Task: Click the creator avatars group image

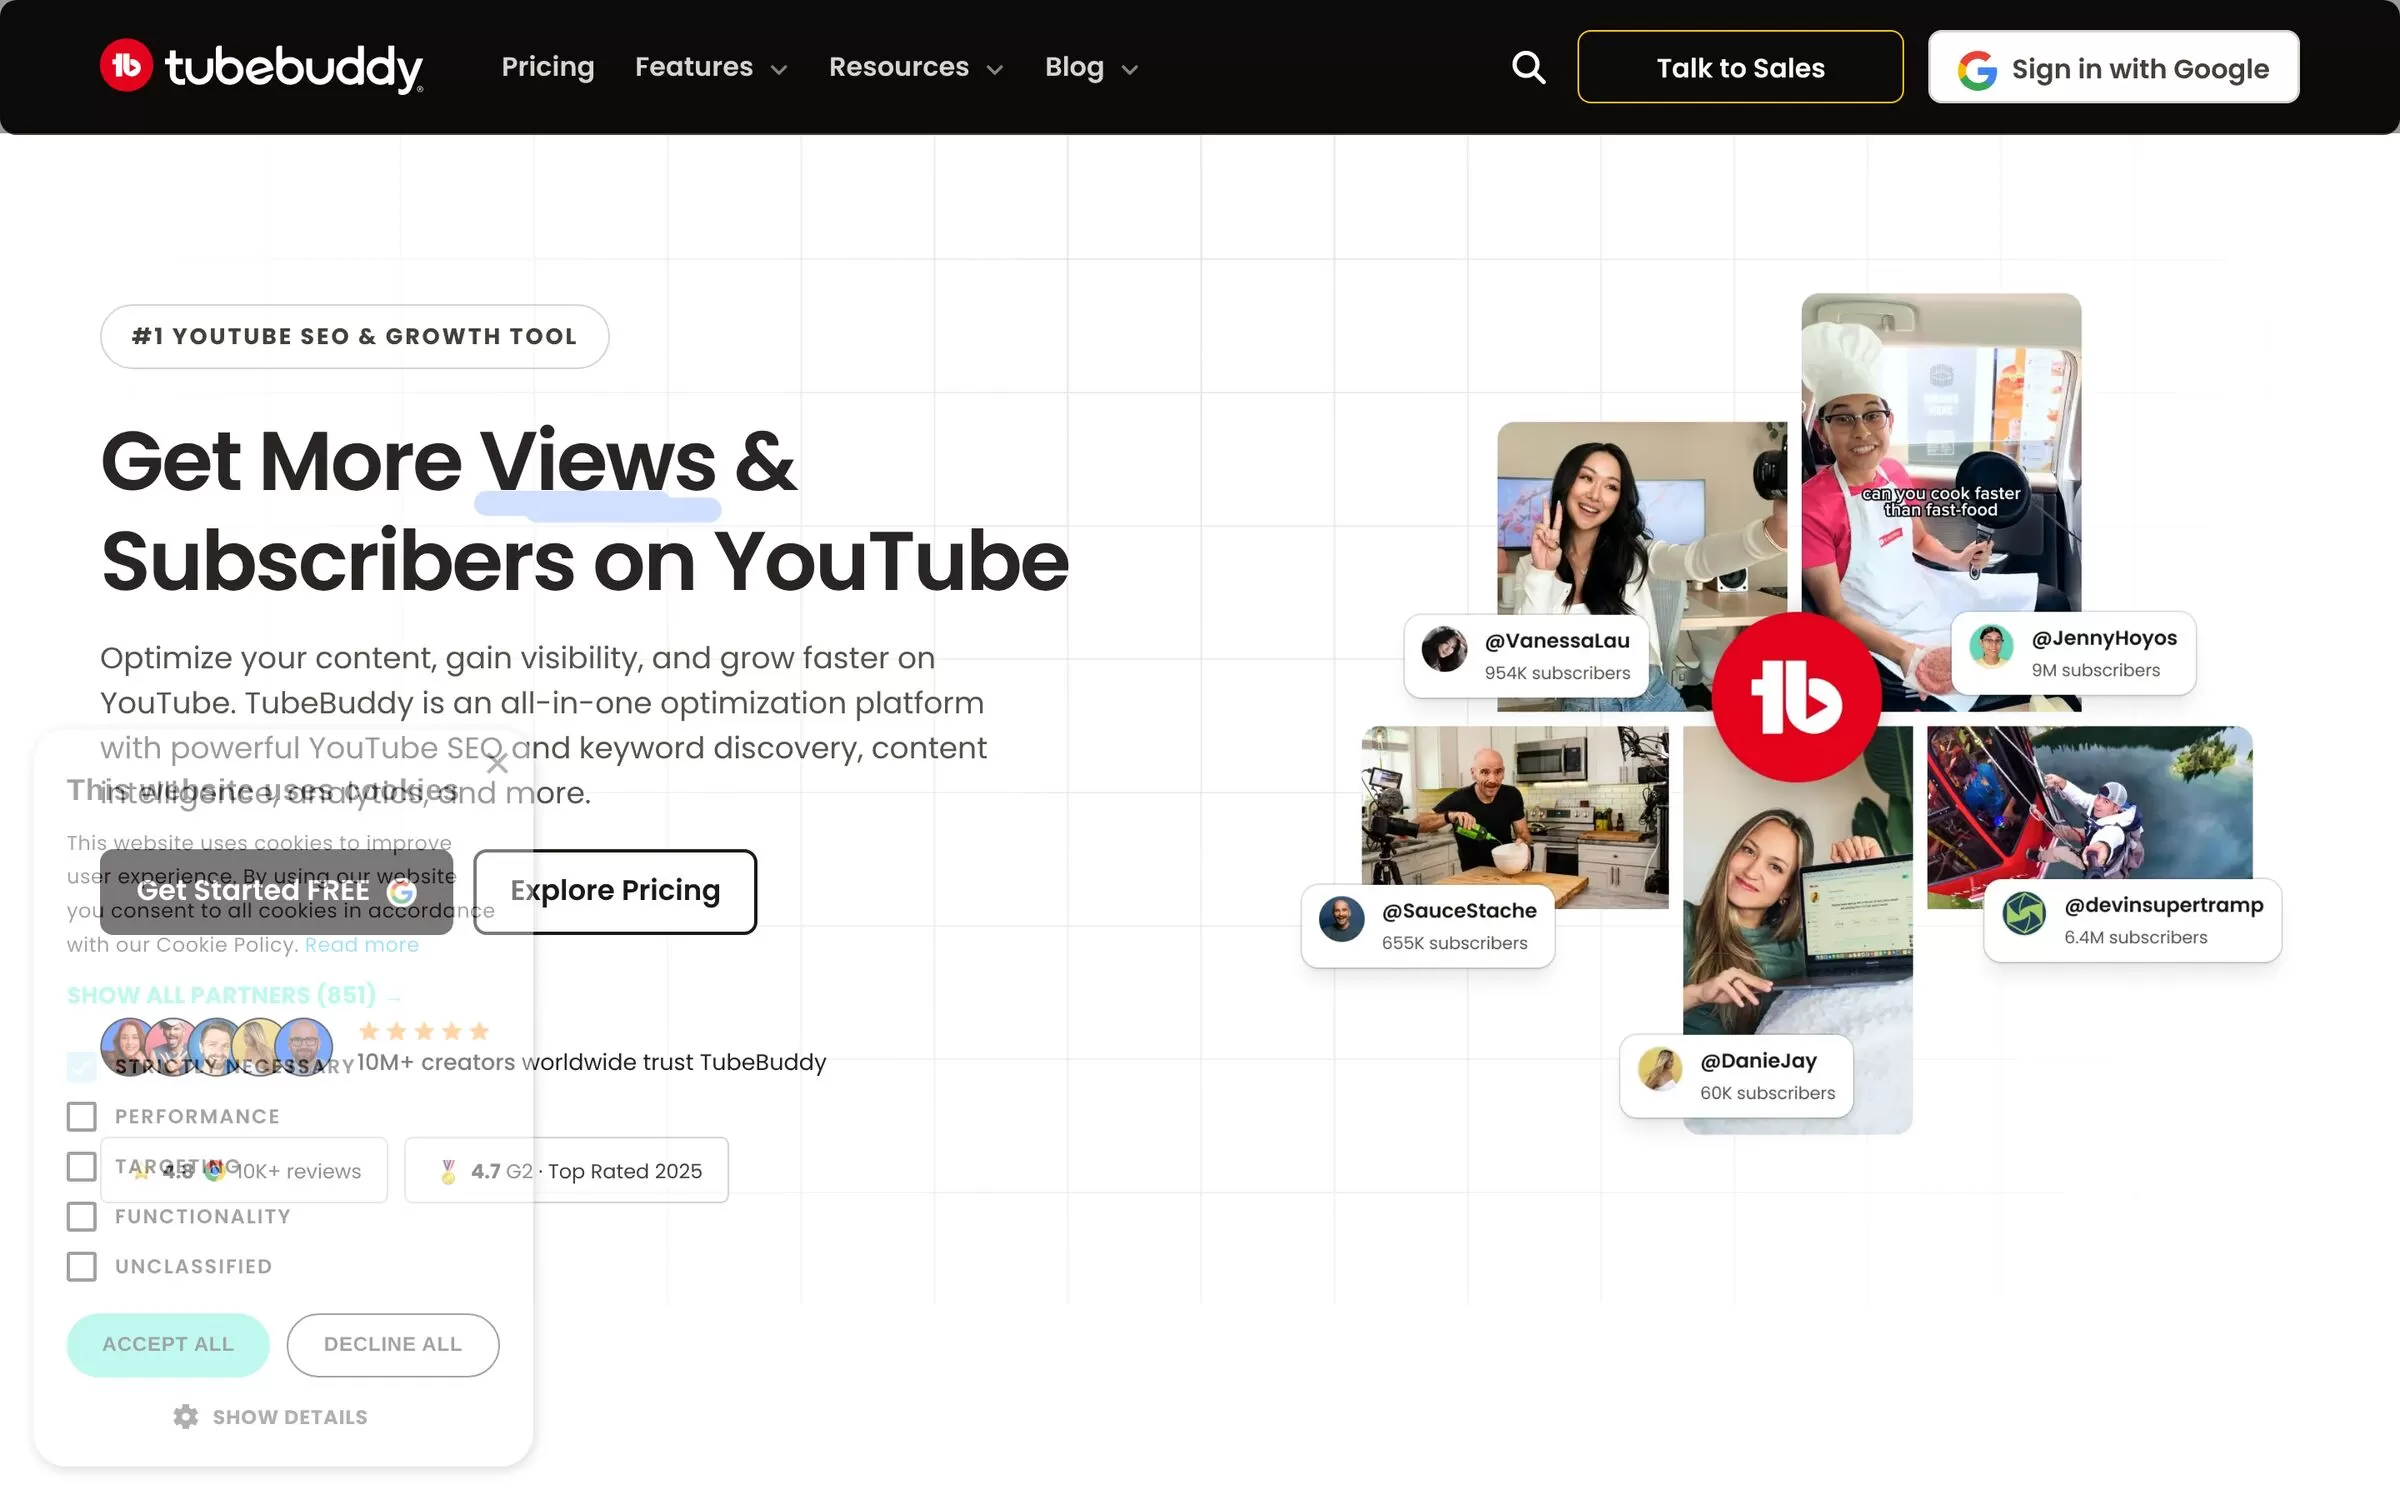Action: [217, 1047]
